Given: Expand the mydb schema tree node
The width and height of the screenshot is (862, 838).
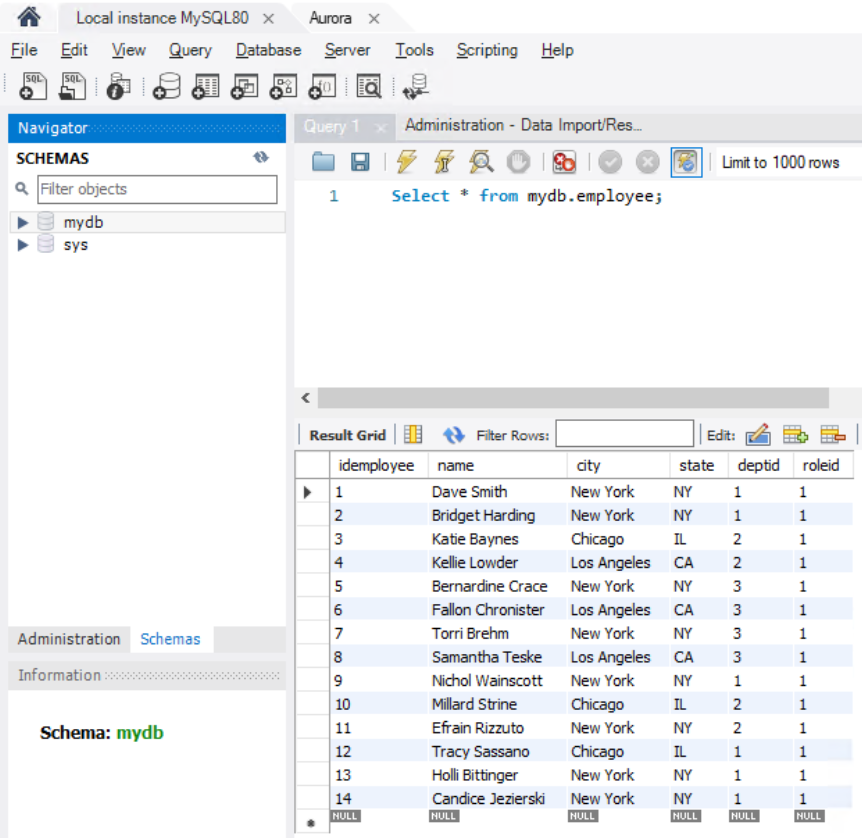Looking at the screenshot, I should tap(23, 223).
